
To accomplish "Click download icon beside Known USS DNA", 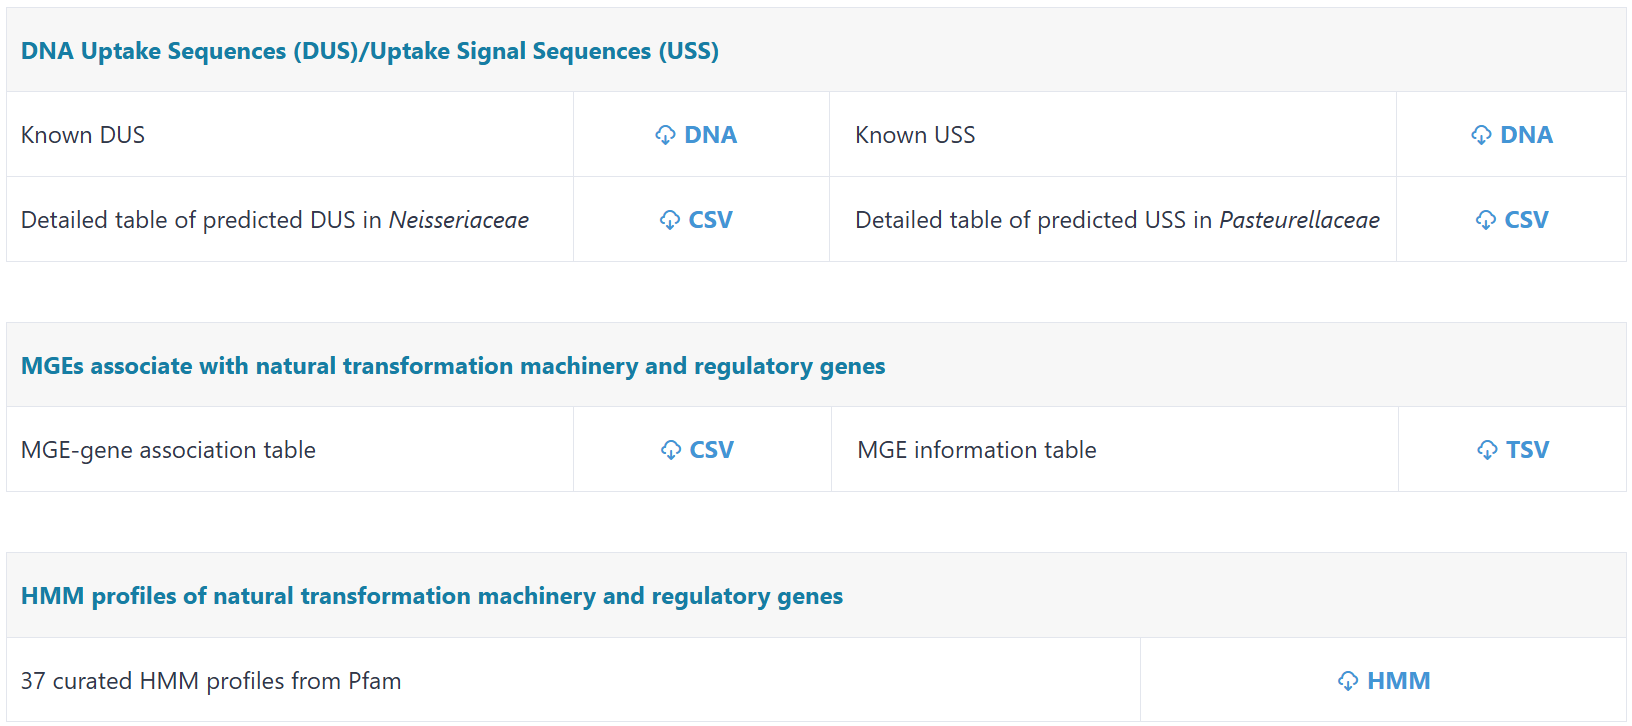I will pyautogui.click(x=1481, y=135).
